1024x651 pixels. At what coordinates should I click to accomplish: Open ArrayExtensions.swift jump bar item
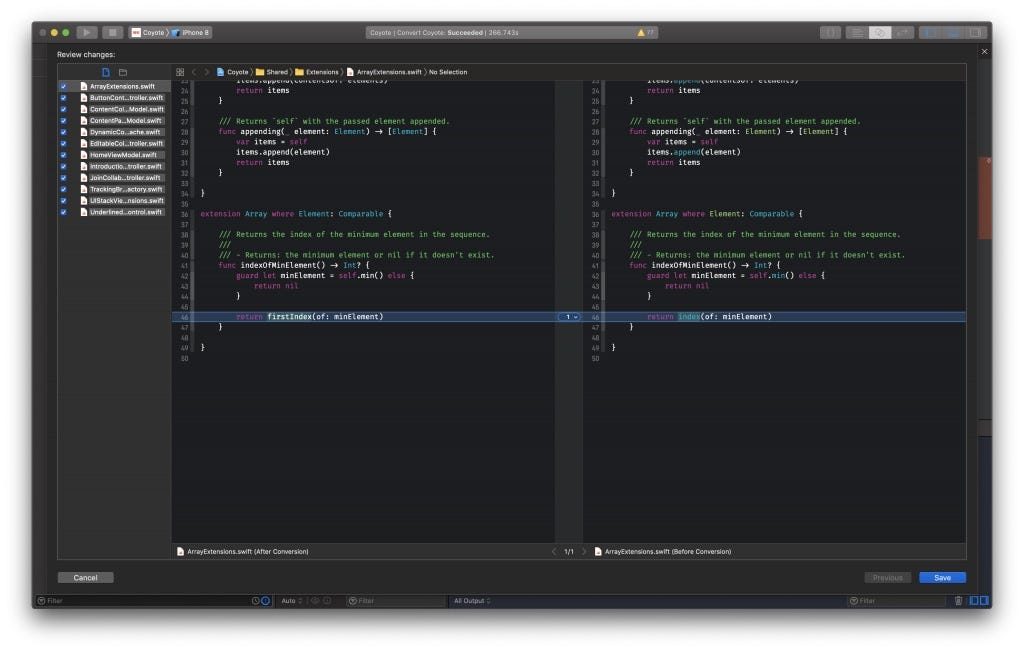[384, 72]
